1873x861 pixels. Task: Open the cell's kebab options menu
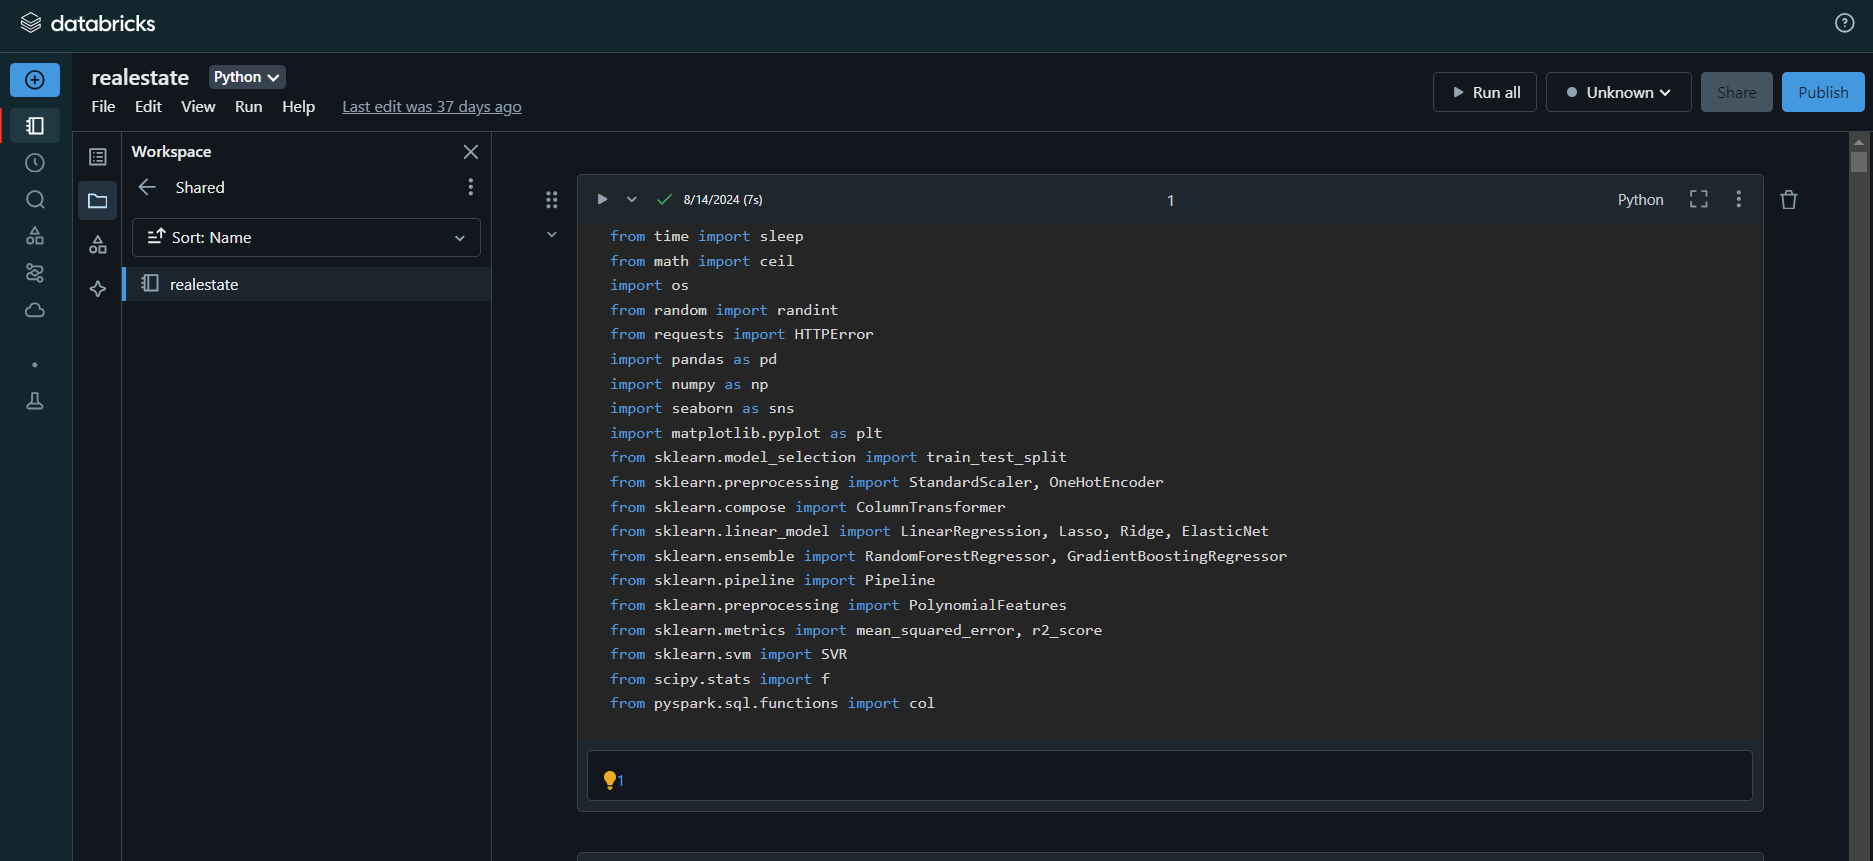[1738, 199]
